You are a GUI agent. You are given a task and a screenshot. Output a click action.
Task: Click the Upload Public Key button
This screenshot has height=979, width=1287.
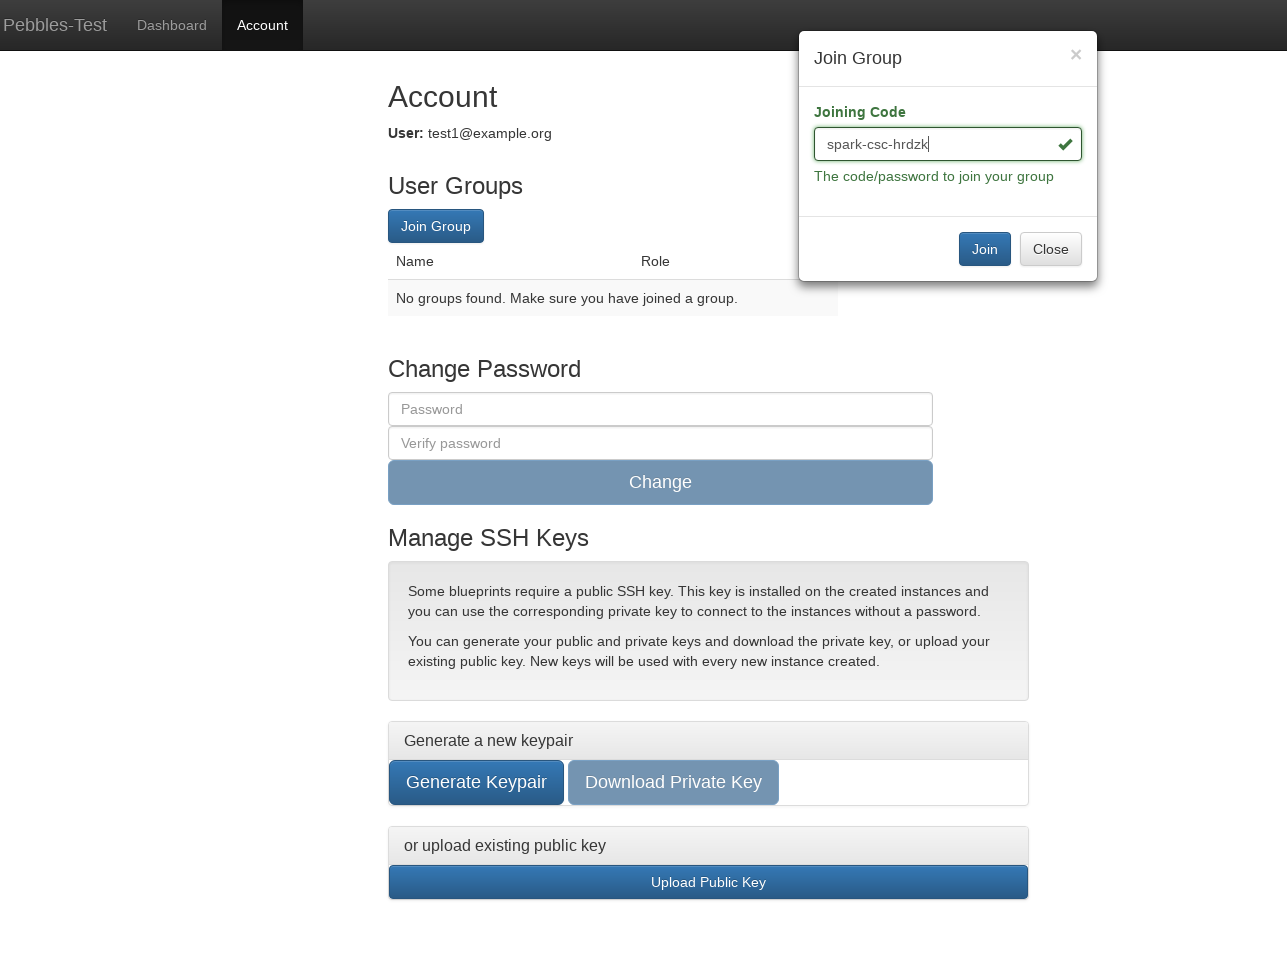point(708,882)
